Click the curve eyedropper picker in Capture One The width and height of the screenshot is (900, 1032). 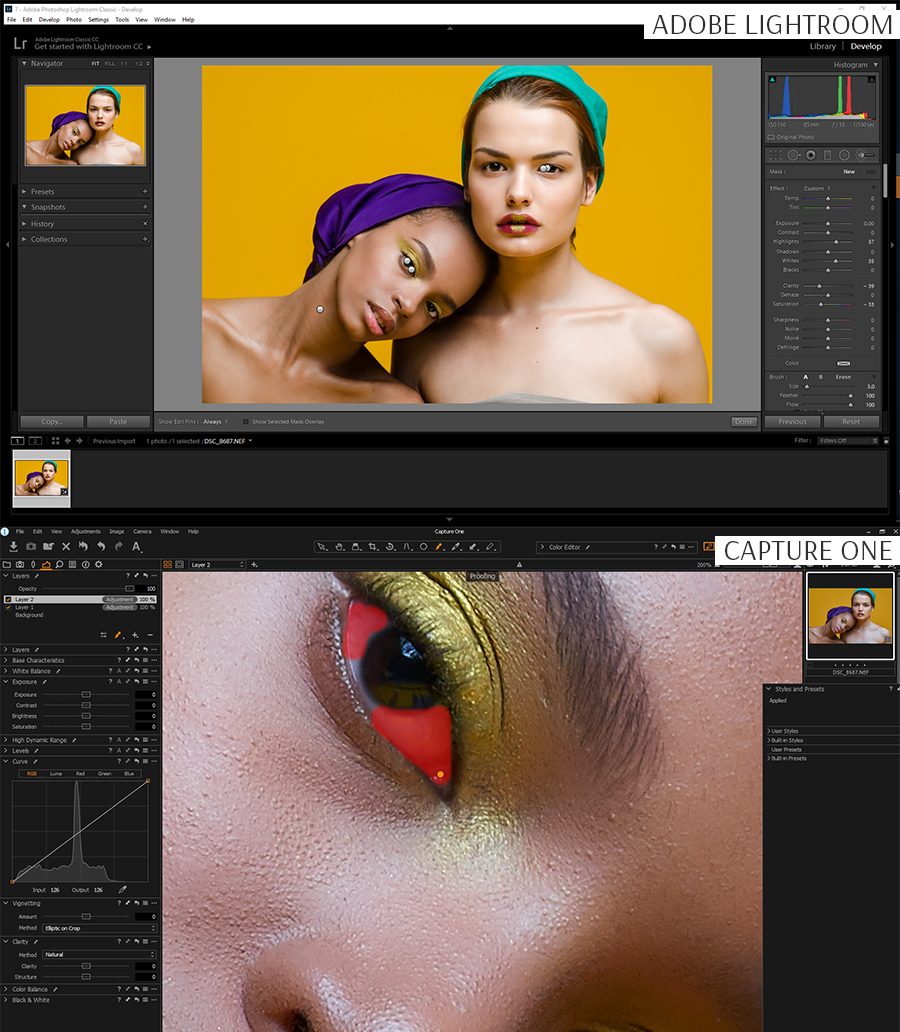click(x=122, y=890)
